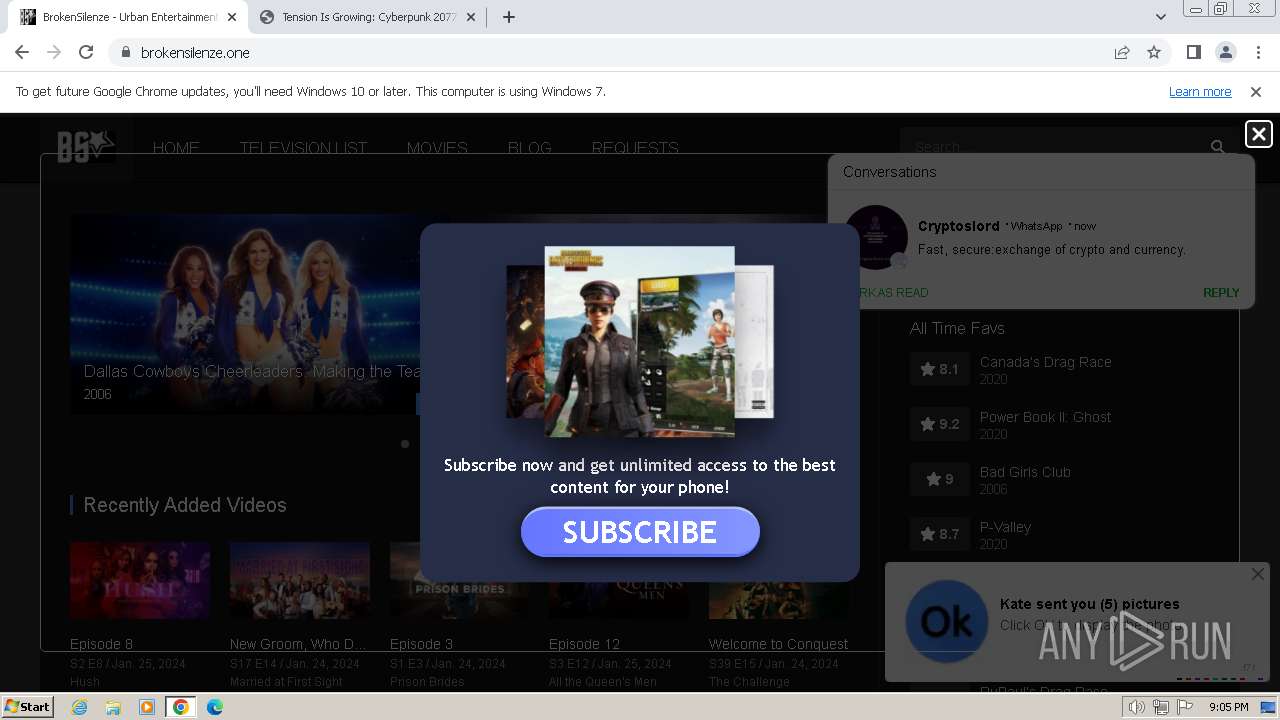Viewport: 1280px width, 720px height.
Task: Switch to the Tension Is Growing Cyberpunk tab
Action: 368,17
